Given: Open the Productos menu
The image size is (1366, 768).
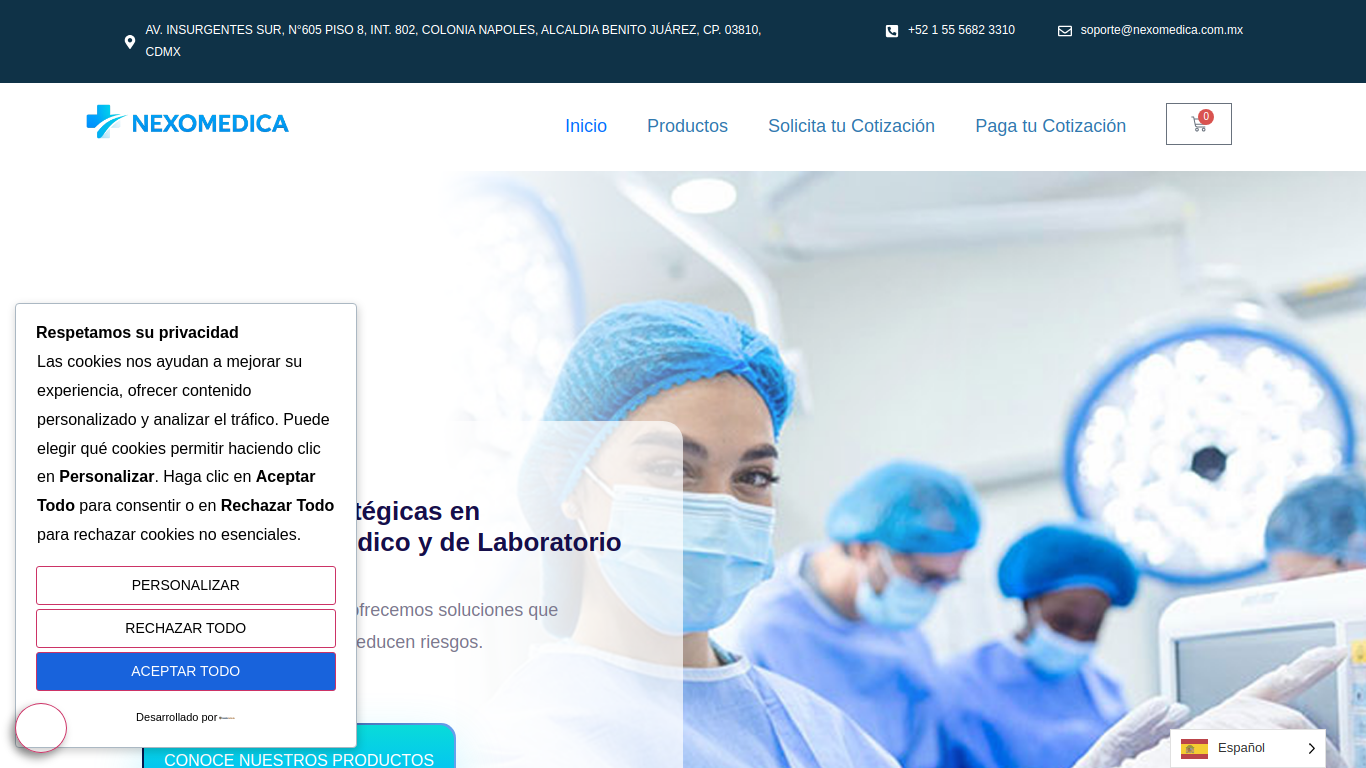Looking at the screenshot, I should (x=687, y=126).
